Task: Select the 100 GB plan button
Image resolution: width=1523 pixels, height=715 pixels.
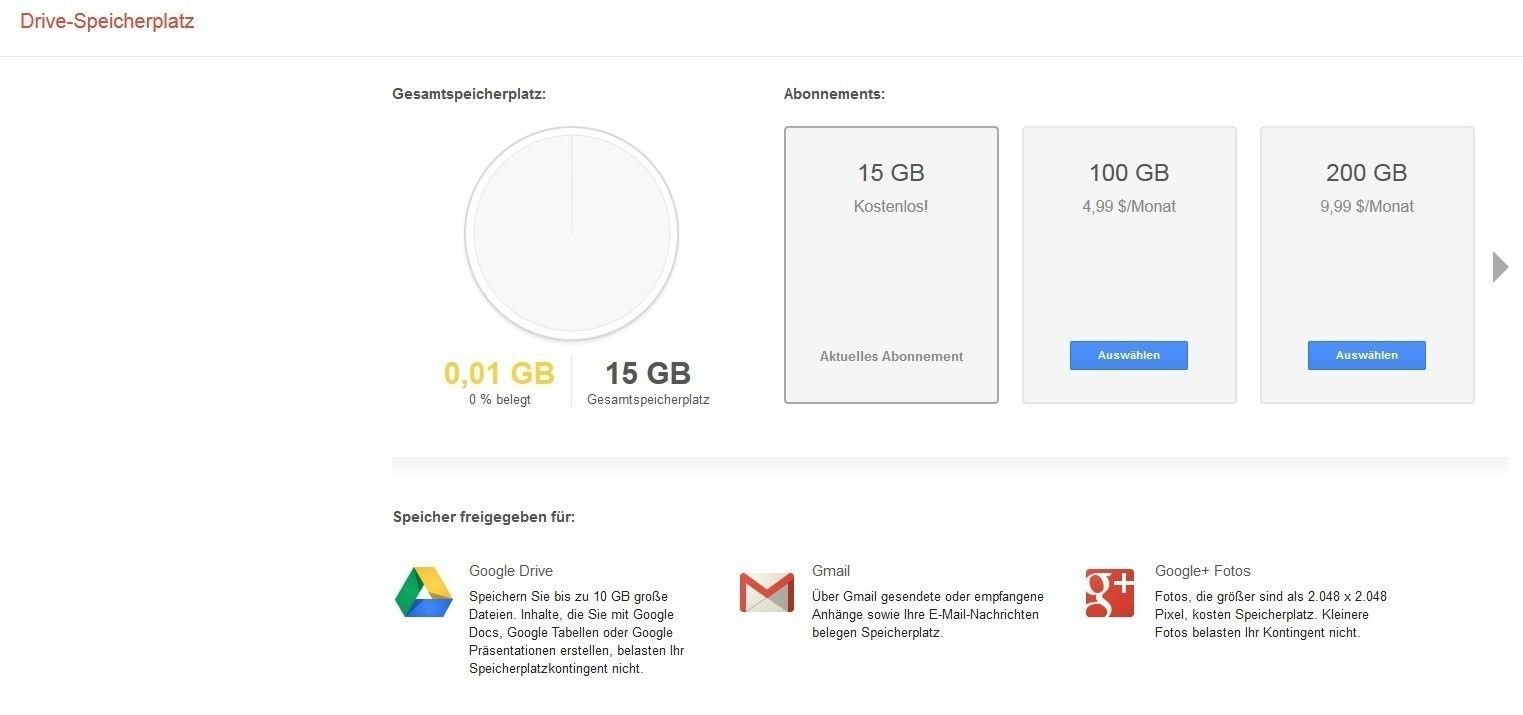Action: tap(1129, 355)
